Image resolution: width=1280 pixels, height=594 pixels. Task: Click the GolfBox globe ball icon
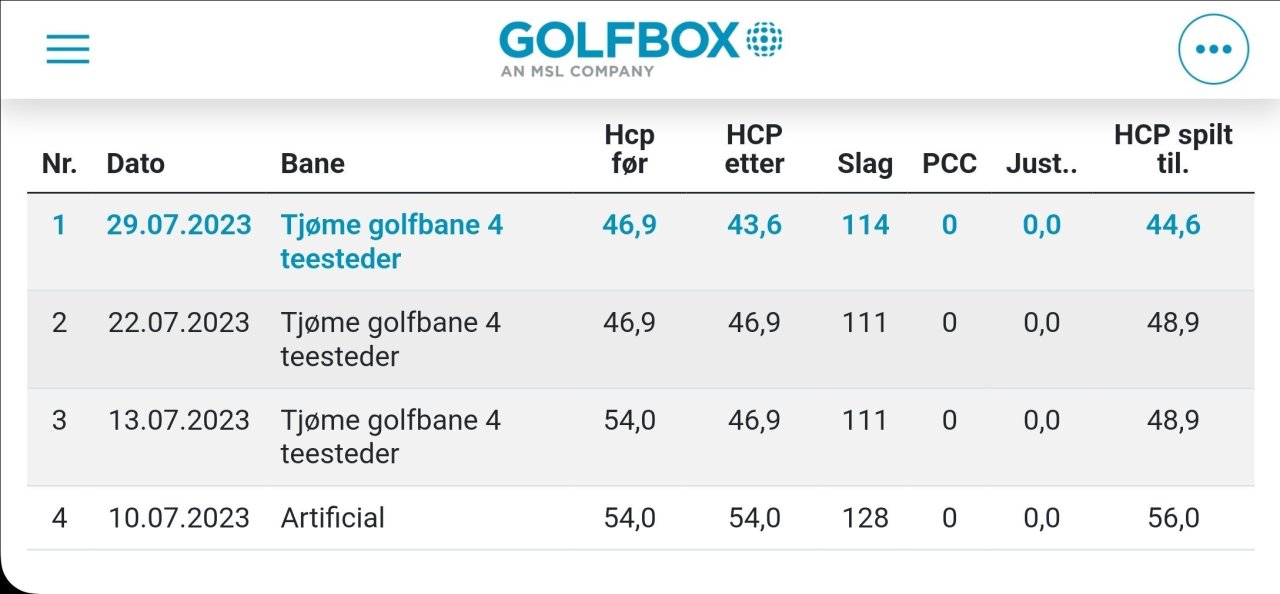coord(764,37)
